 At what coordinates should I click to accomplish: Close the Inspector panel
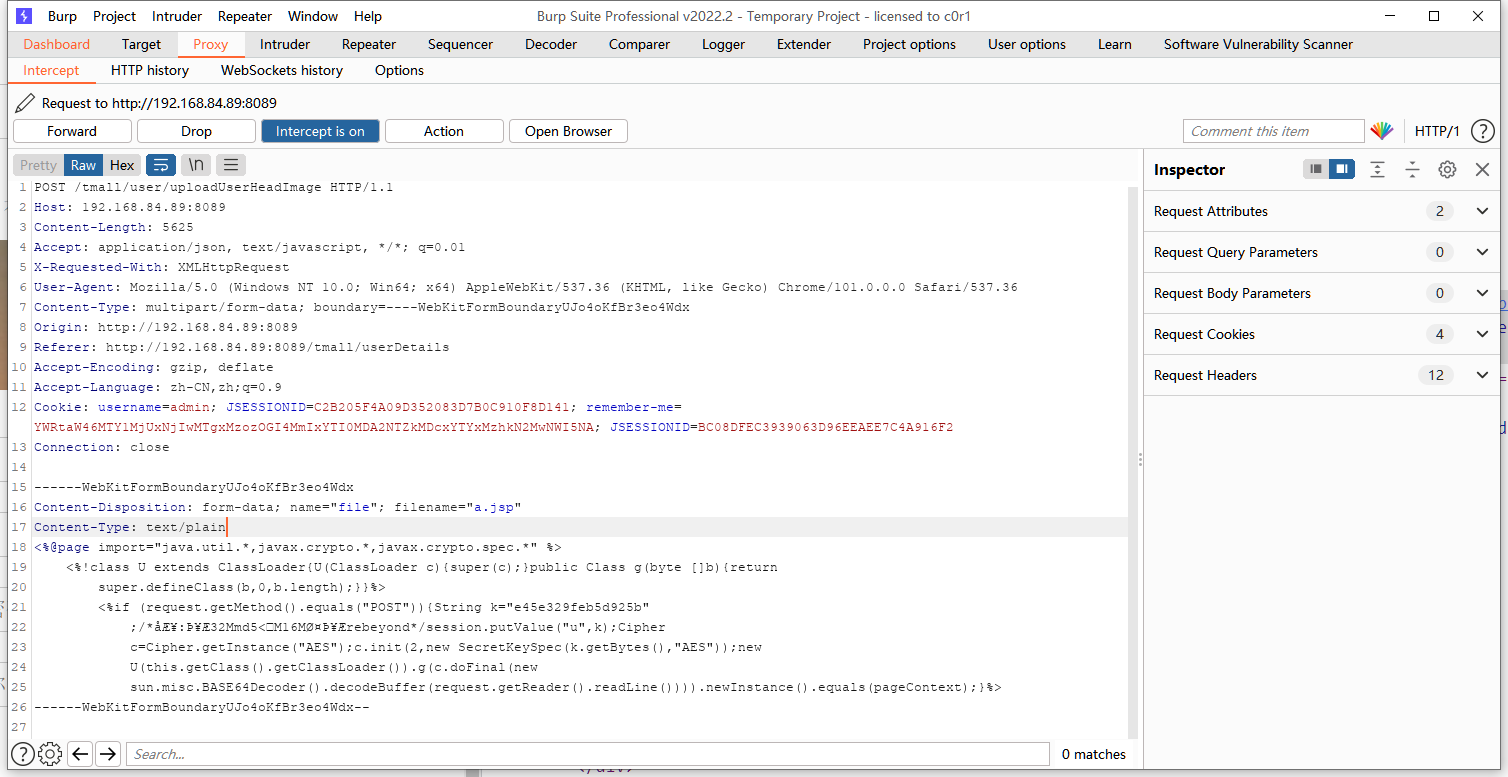[x=1482, y=170]
